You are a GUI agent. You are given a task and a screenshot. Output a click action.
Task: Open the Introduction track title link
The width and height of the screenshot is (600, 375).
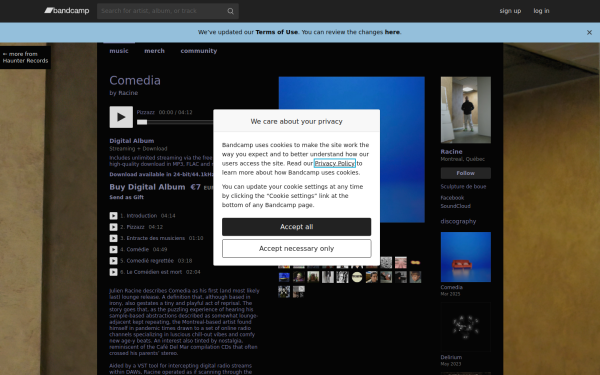pos(142,216)
